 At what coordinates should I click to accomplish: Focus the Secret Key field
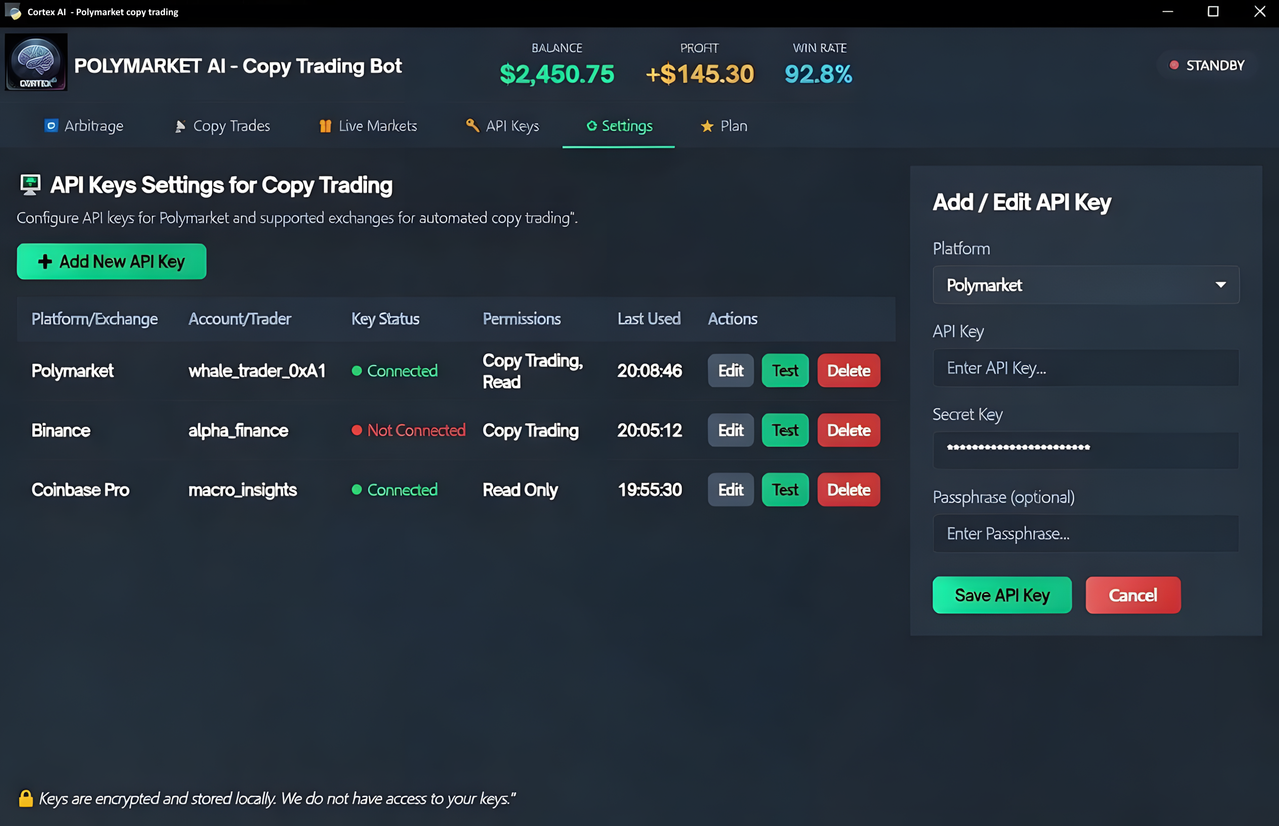click(x=1086, y=450)
